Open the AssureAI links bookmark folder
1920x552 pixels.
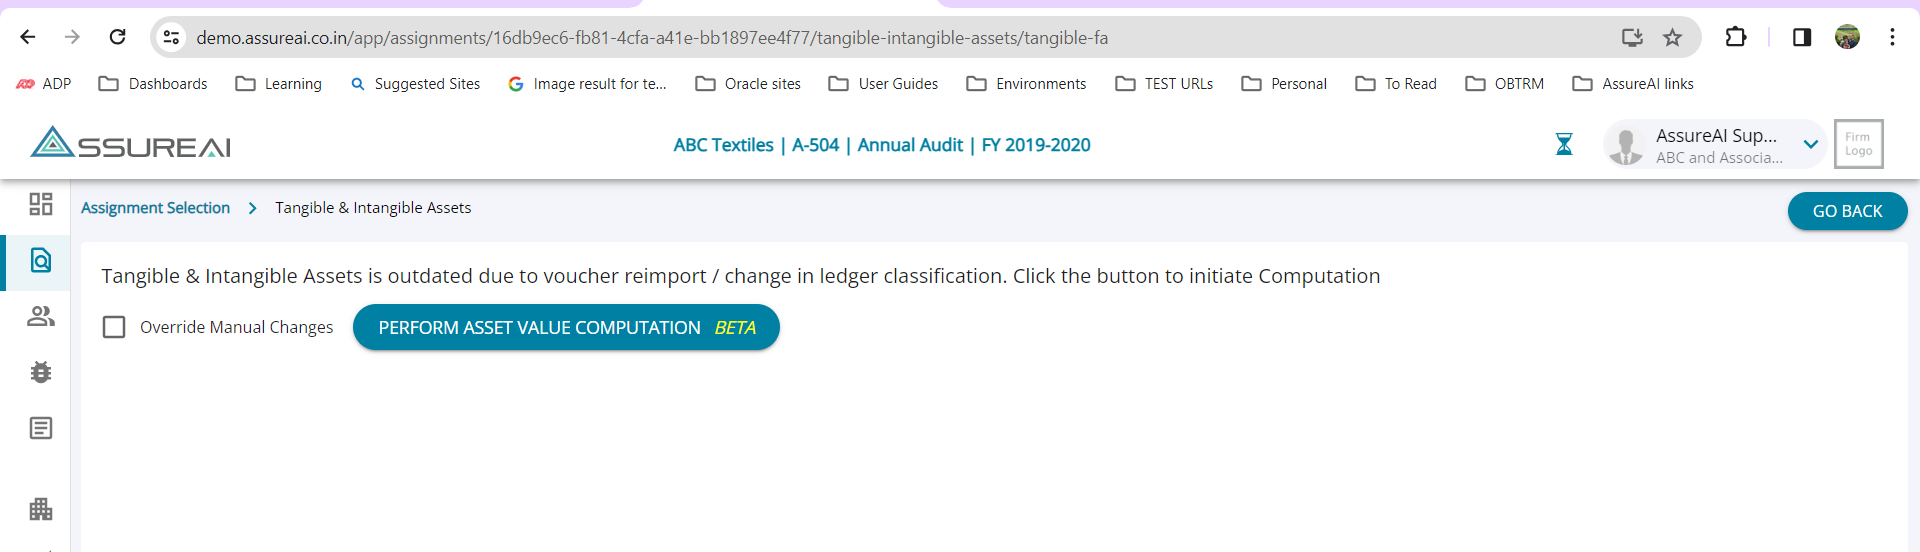[1633, 84]
